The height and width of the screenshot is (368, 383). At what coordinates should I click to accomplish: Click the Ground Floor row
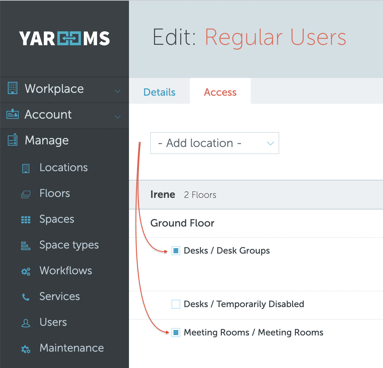(256, 223)
